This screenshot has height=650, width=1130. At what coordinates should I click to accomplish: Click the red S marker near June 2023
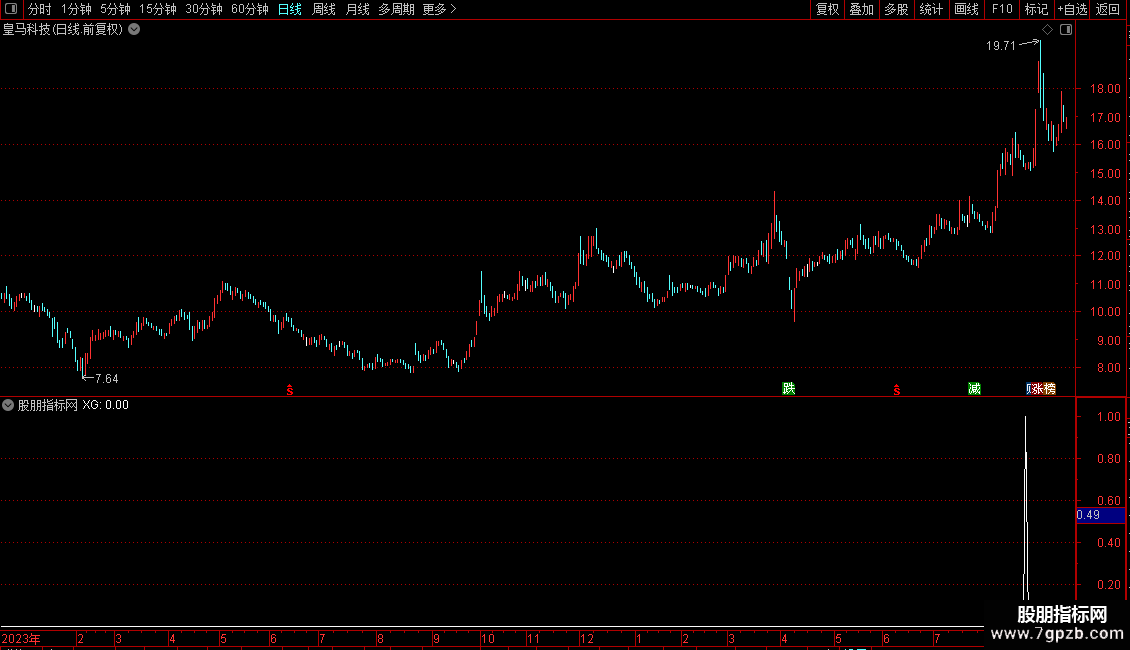(x=290, y=390)
